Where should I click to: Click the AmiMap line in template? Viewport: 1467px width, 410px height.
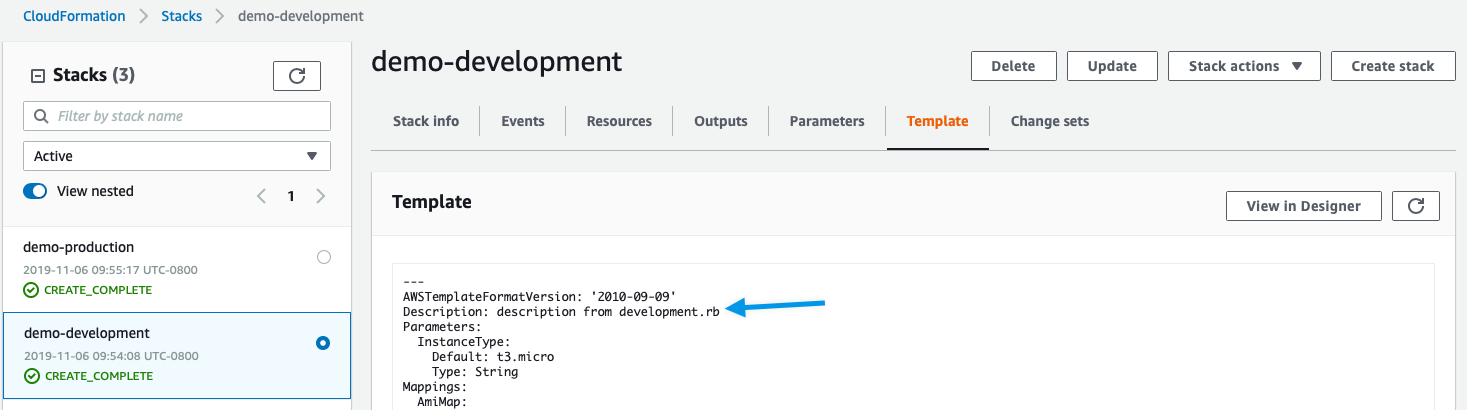[443, 401]
